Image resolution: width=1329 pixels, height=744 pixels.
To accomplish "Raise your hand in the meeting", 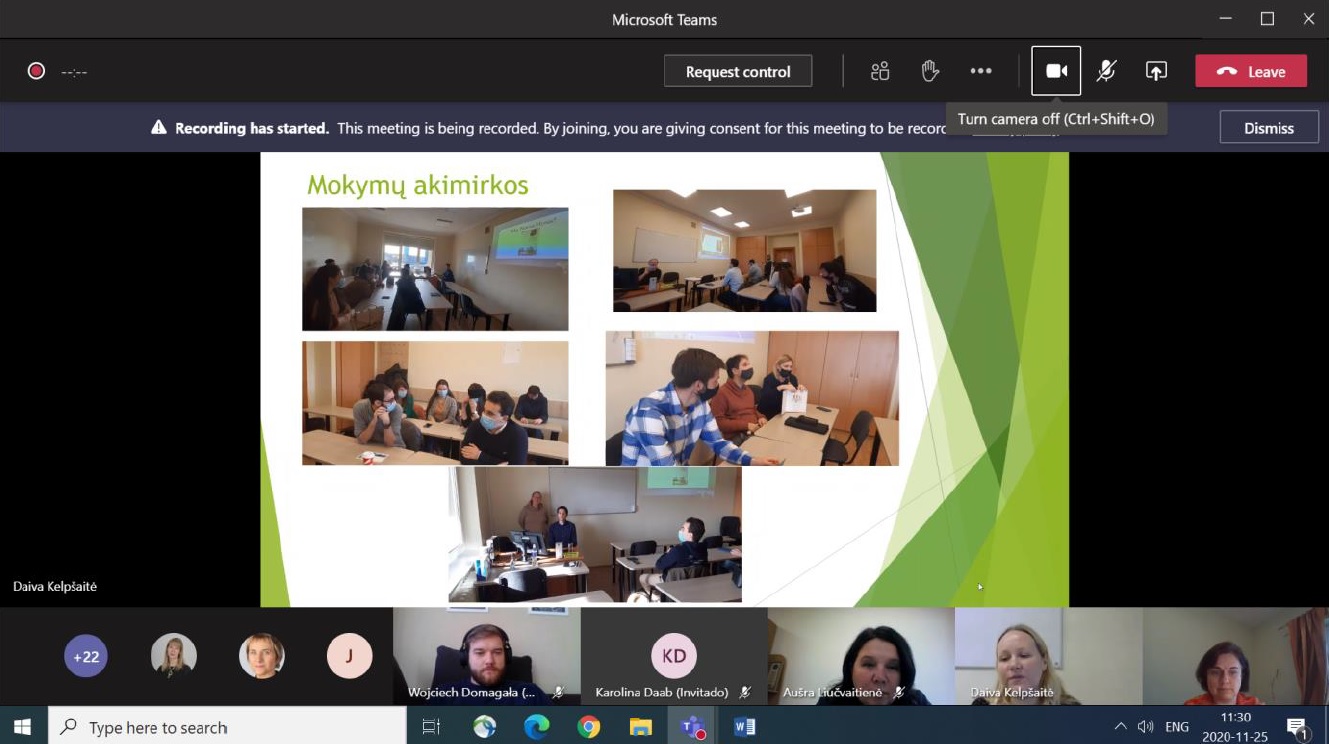I will (x=930, y=71).
